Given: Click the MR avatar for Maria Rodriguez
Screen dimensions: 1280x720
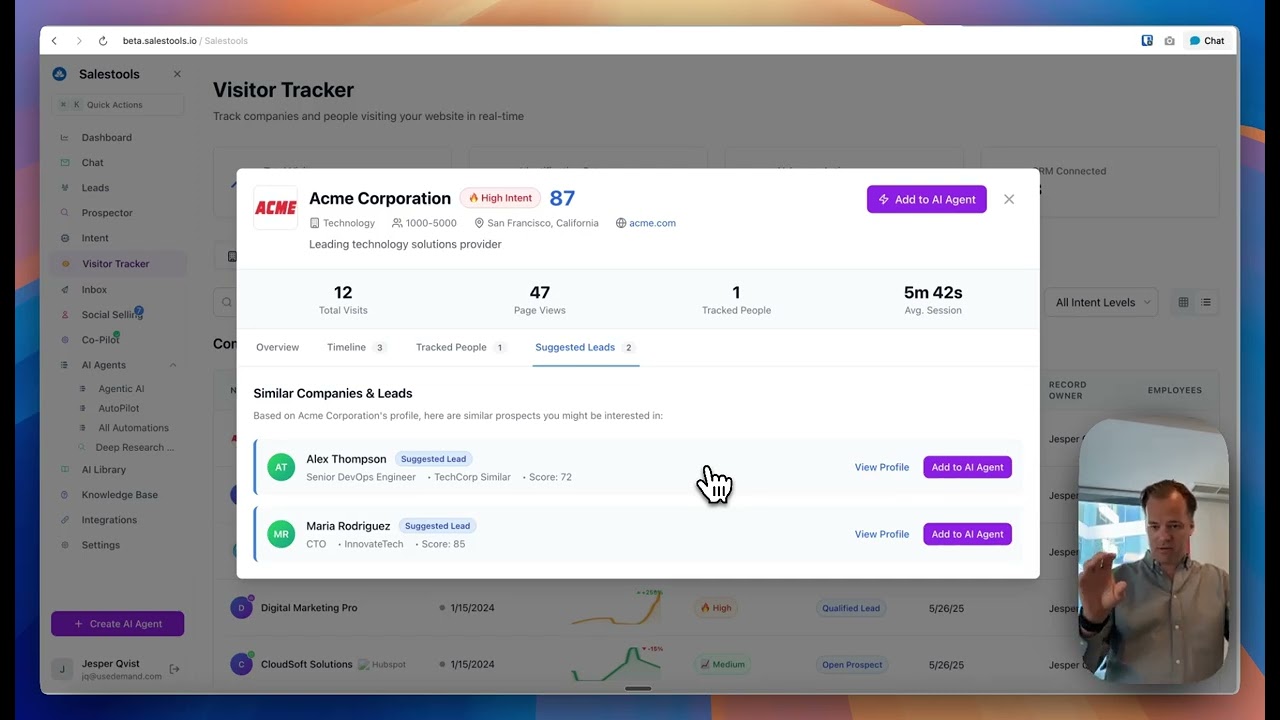Looking at the screenshot, I should (x=281, y=534).
